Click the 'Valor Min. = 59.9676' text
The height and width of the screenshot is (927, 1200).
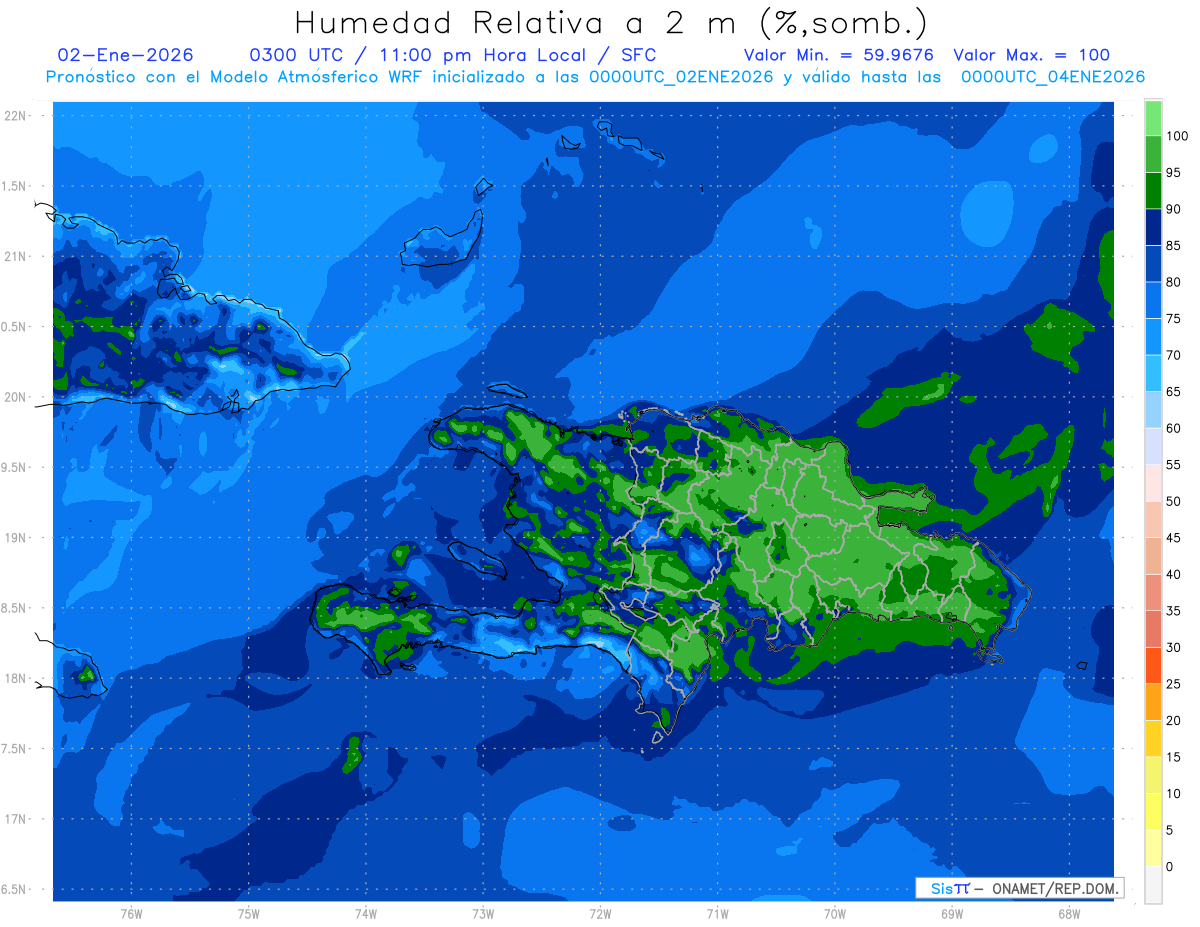click(x=839, y=55)
